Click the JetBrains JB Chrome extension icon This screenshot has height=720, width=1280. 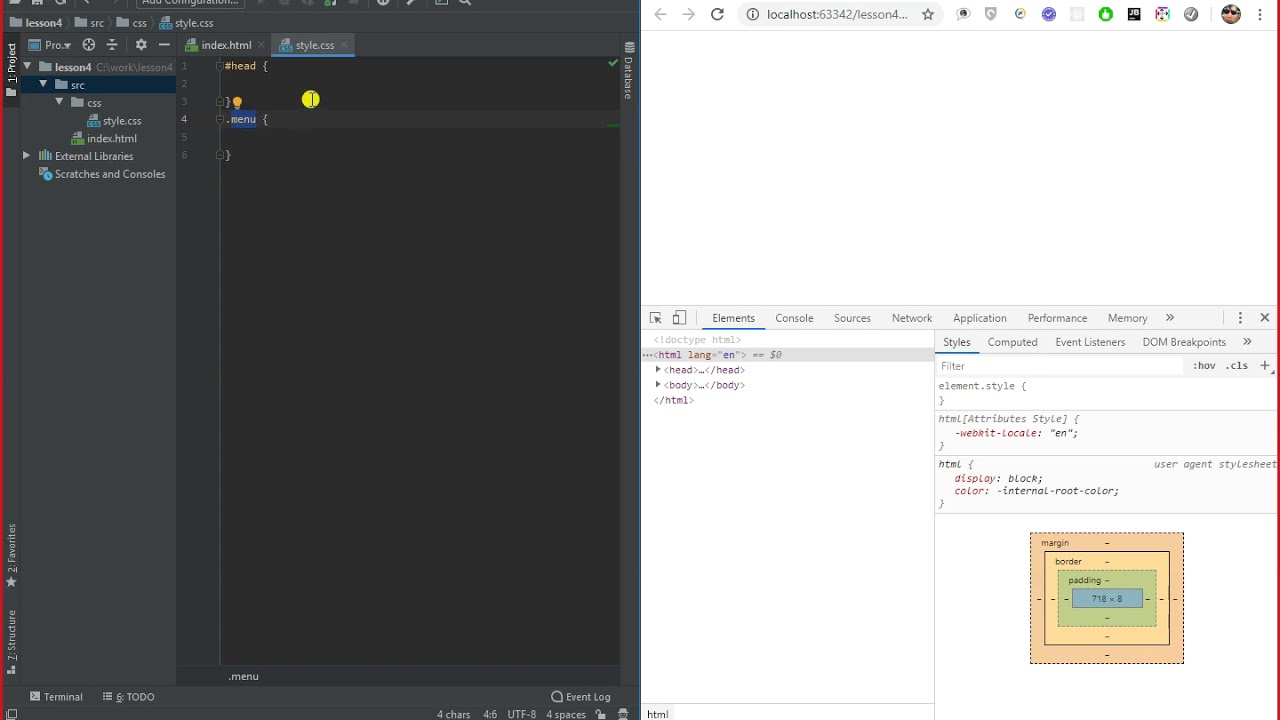tap(1134, 14)
